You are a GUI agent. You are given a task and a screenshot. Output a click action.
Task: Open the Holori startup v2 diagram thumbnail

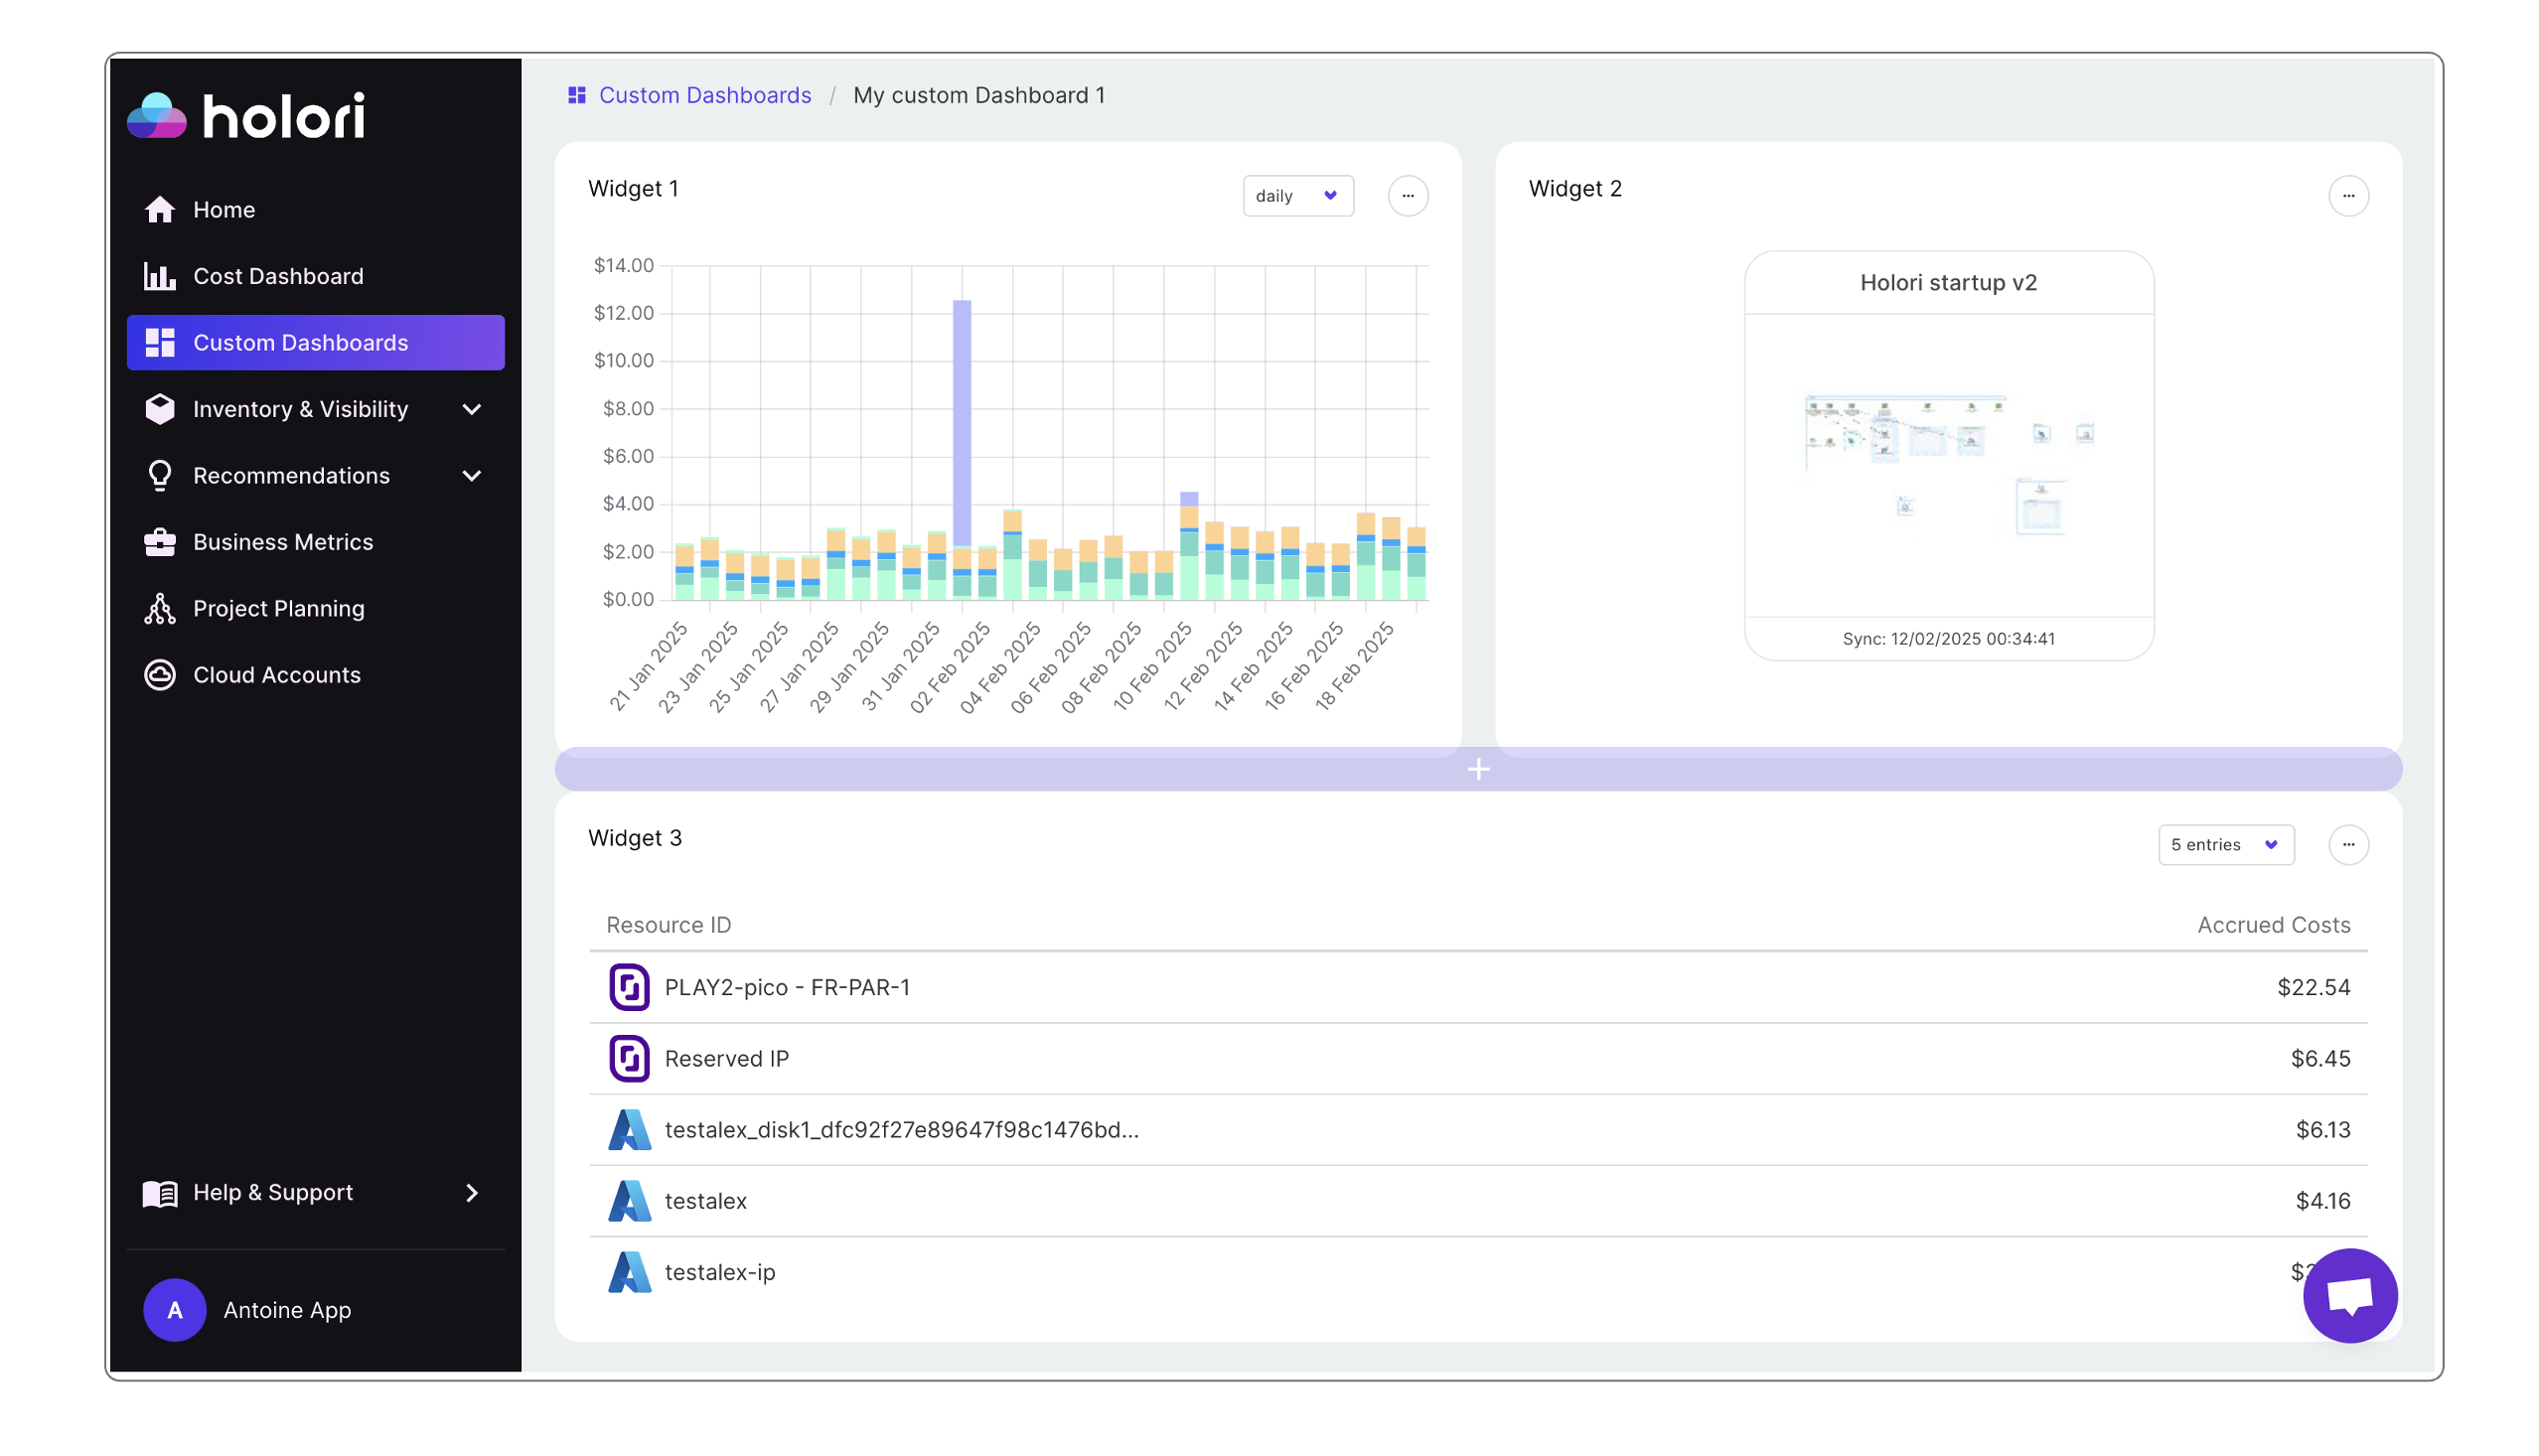point(1948,465)
